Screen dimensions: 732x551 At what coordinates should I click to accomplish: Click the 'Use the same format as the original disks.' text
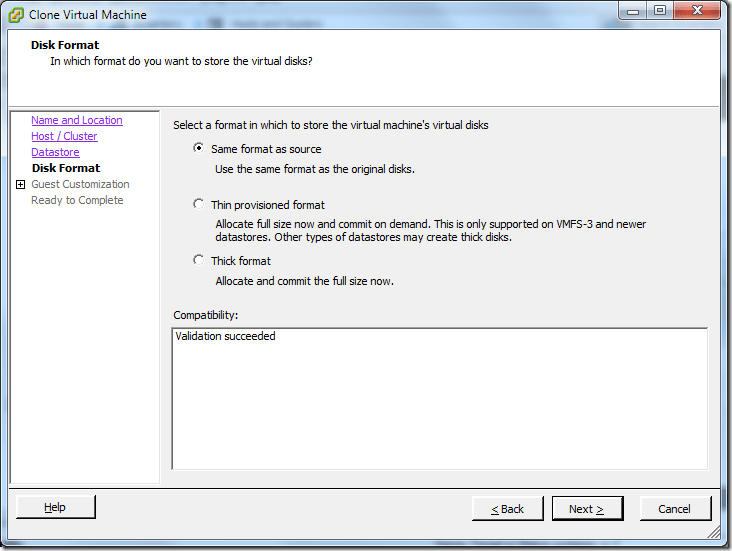click(315, 169)
